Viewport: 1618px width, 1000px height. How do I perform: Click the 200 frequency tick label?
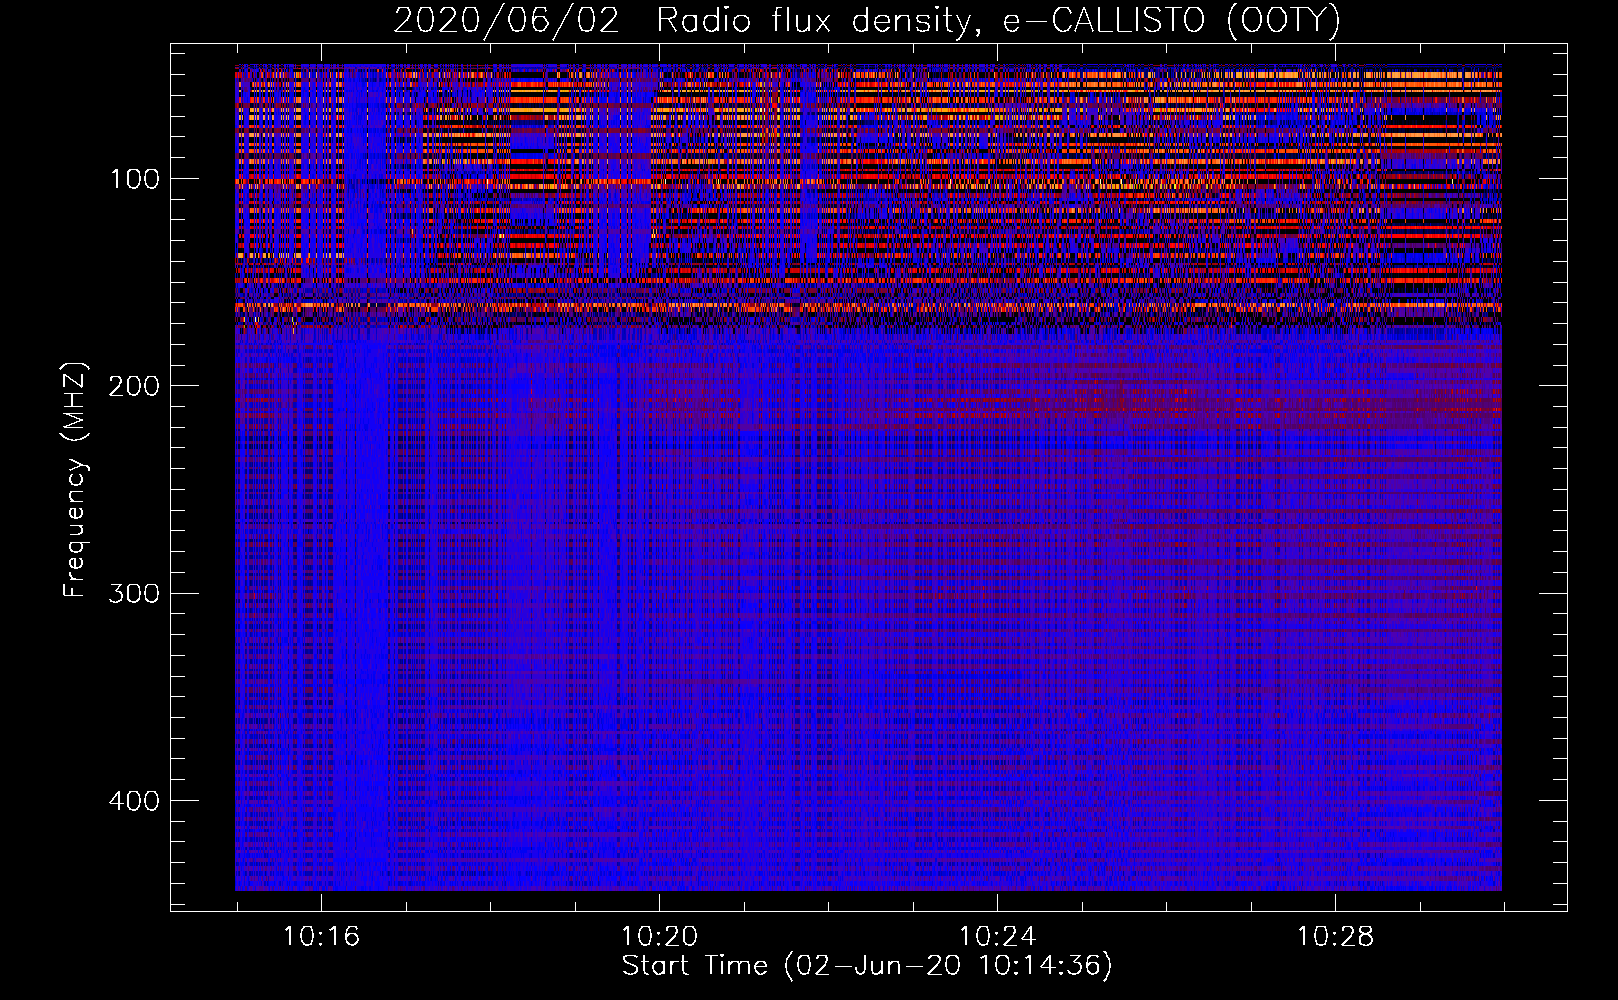[x=133, y=387]
